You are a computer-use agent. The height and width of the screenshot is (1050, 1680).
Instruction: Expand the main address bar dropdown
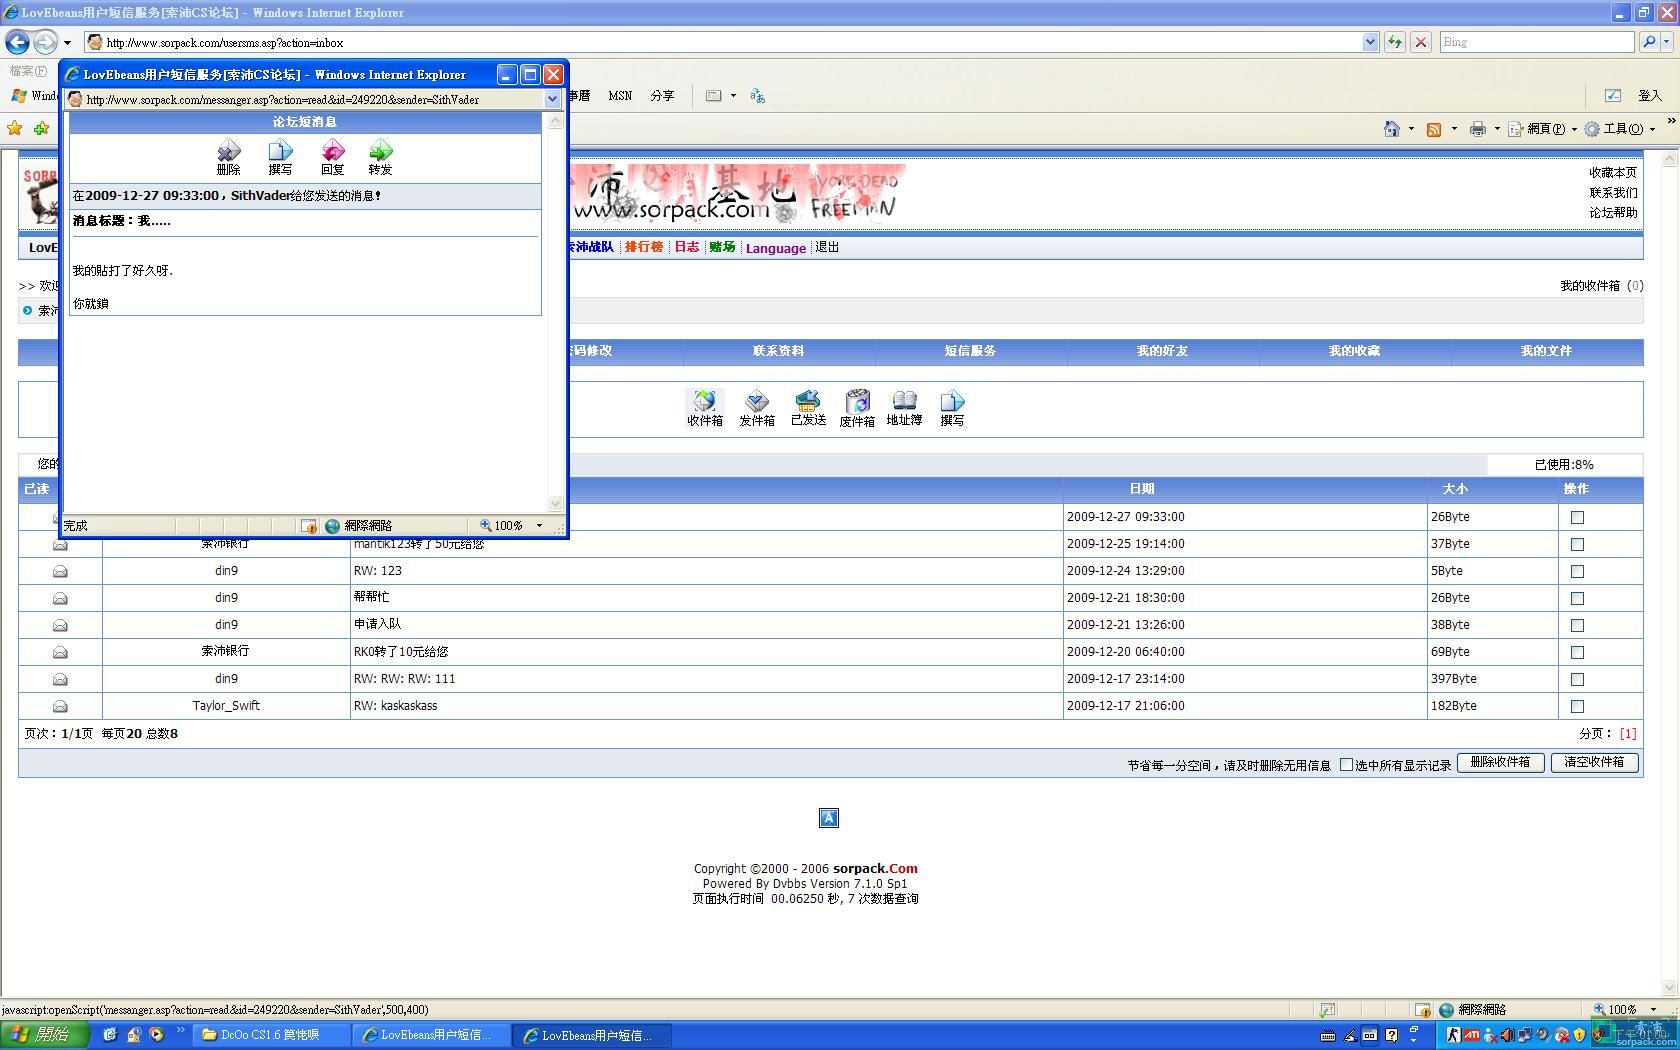(x=1370, y=42)
